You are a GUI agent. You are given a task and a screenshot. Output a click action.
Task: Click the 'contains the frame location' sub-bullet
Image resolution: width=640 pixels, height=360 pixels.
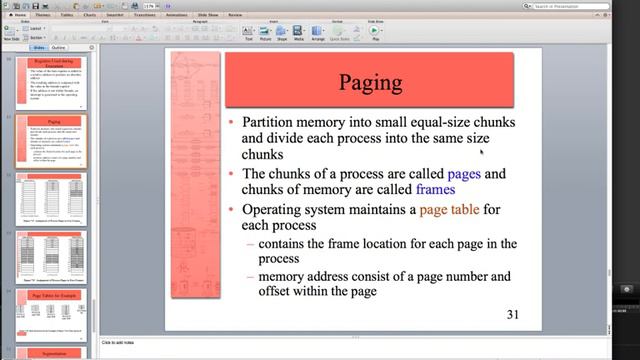[x=387, y=251]
